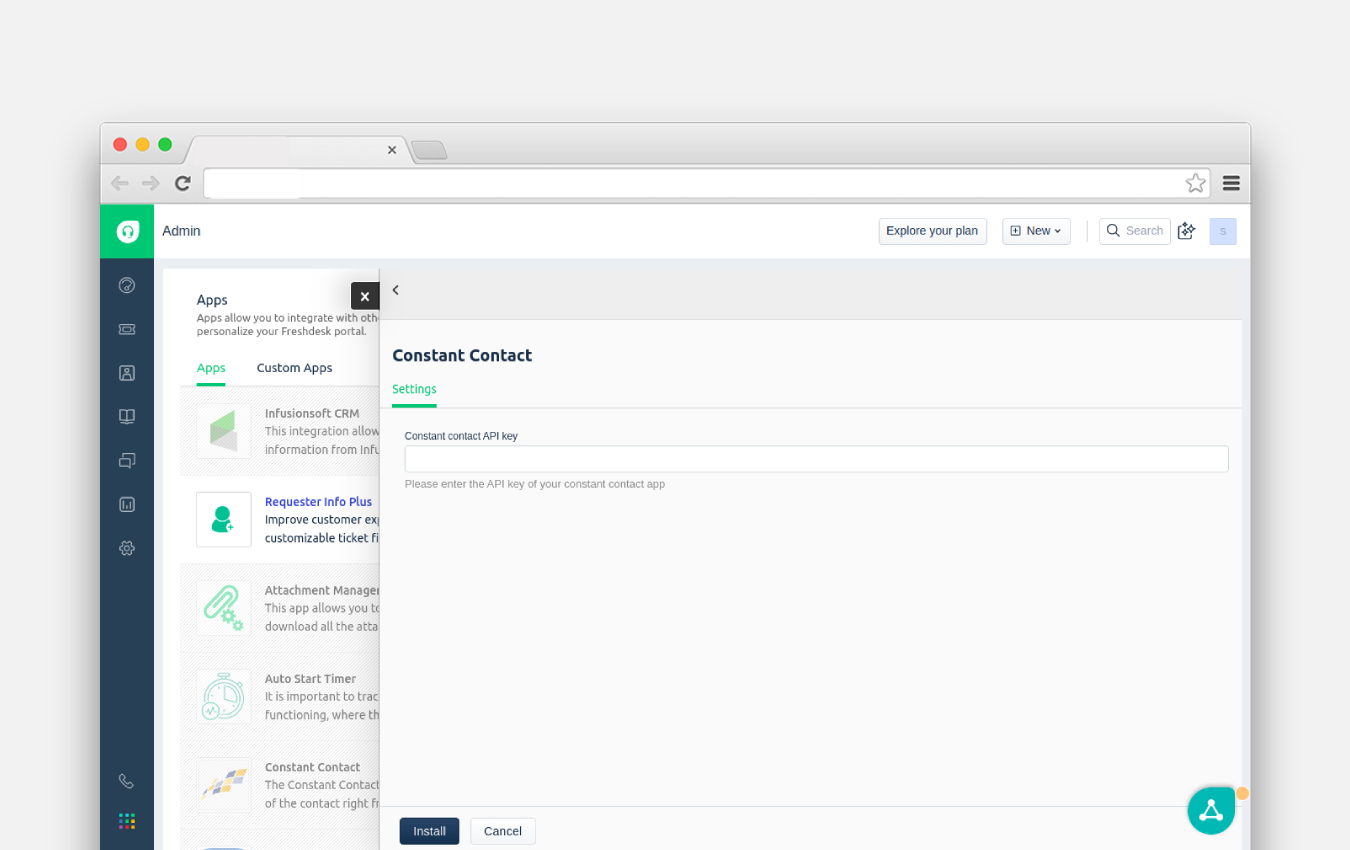
Task: Click the Auto Start Timer stopwatch icon
Action: [x=224, y=696]
